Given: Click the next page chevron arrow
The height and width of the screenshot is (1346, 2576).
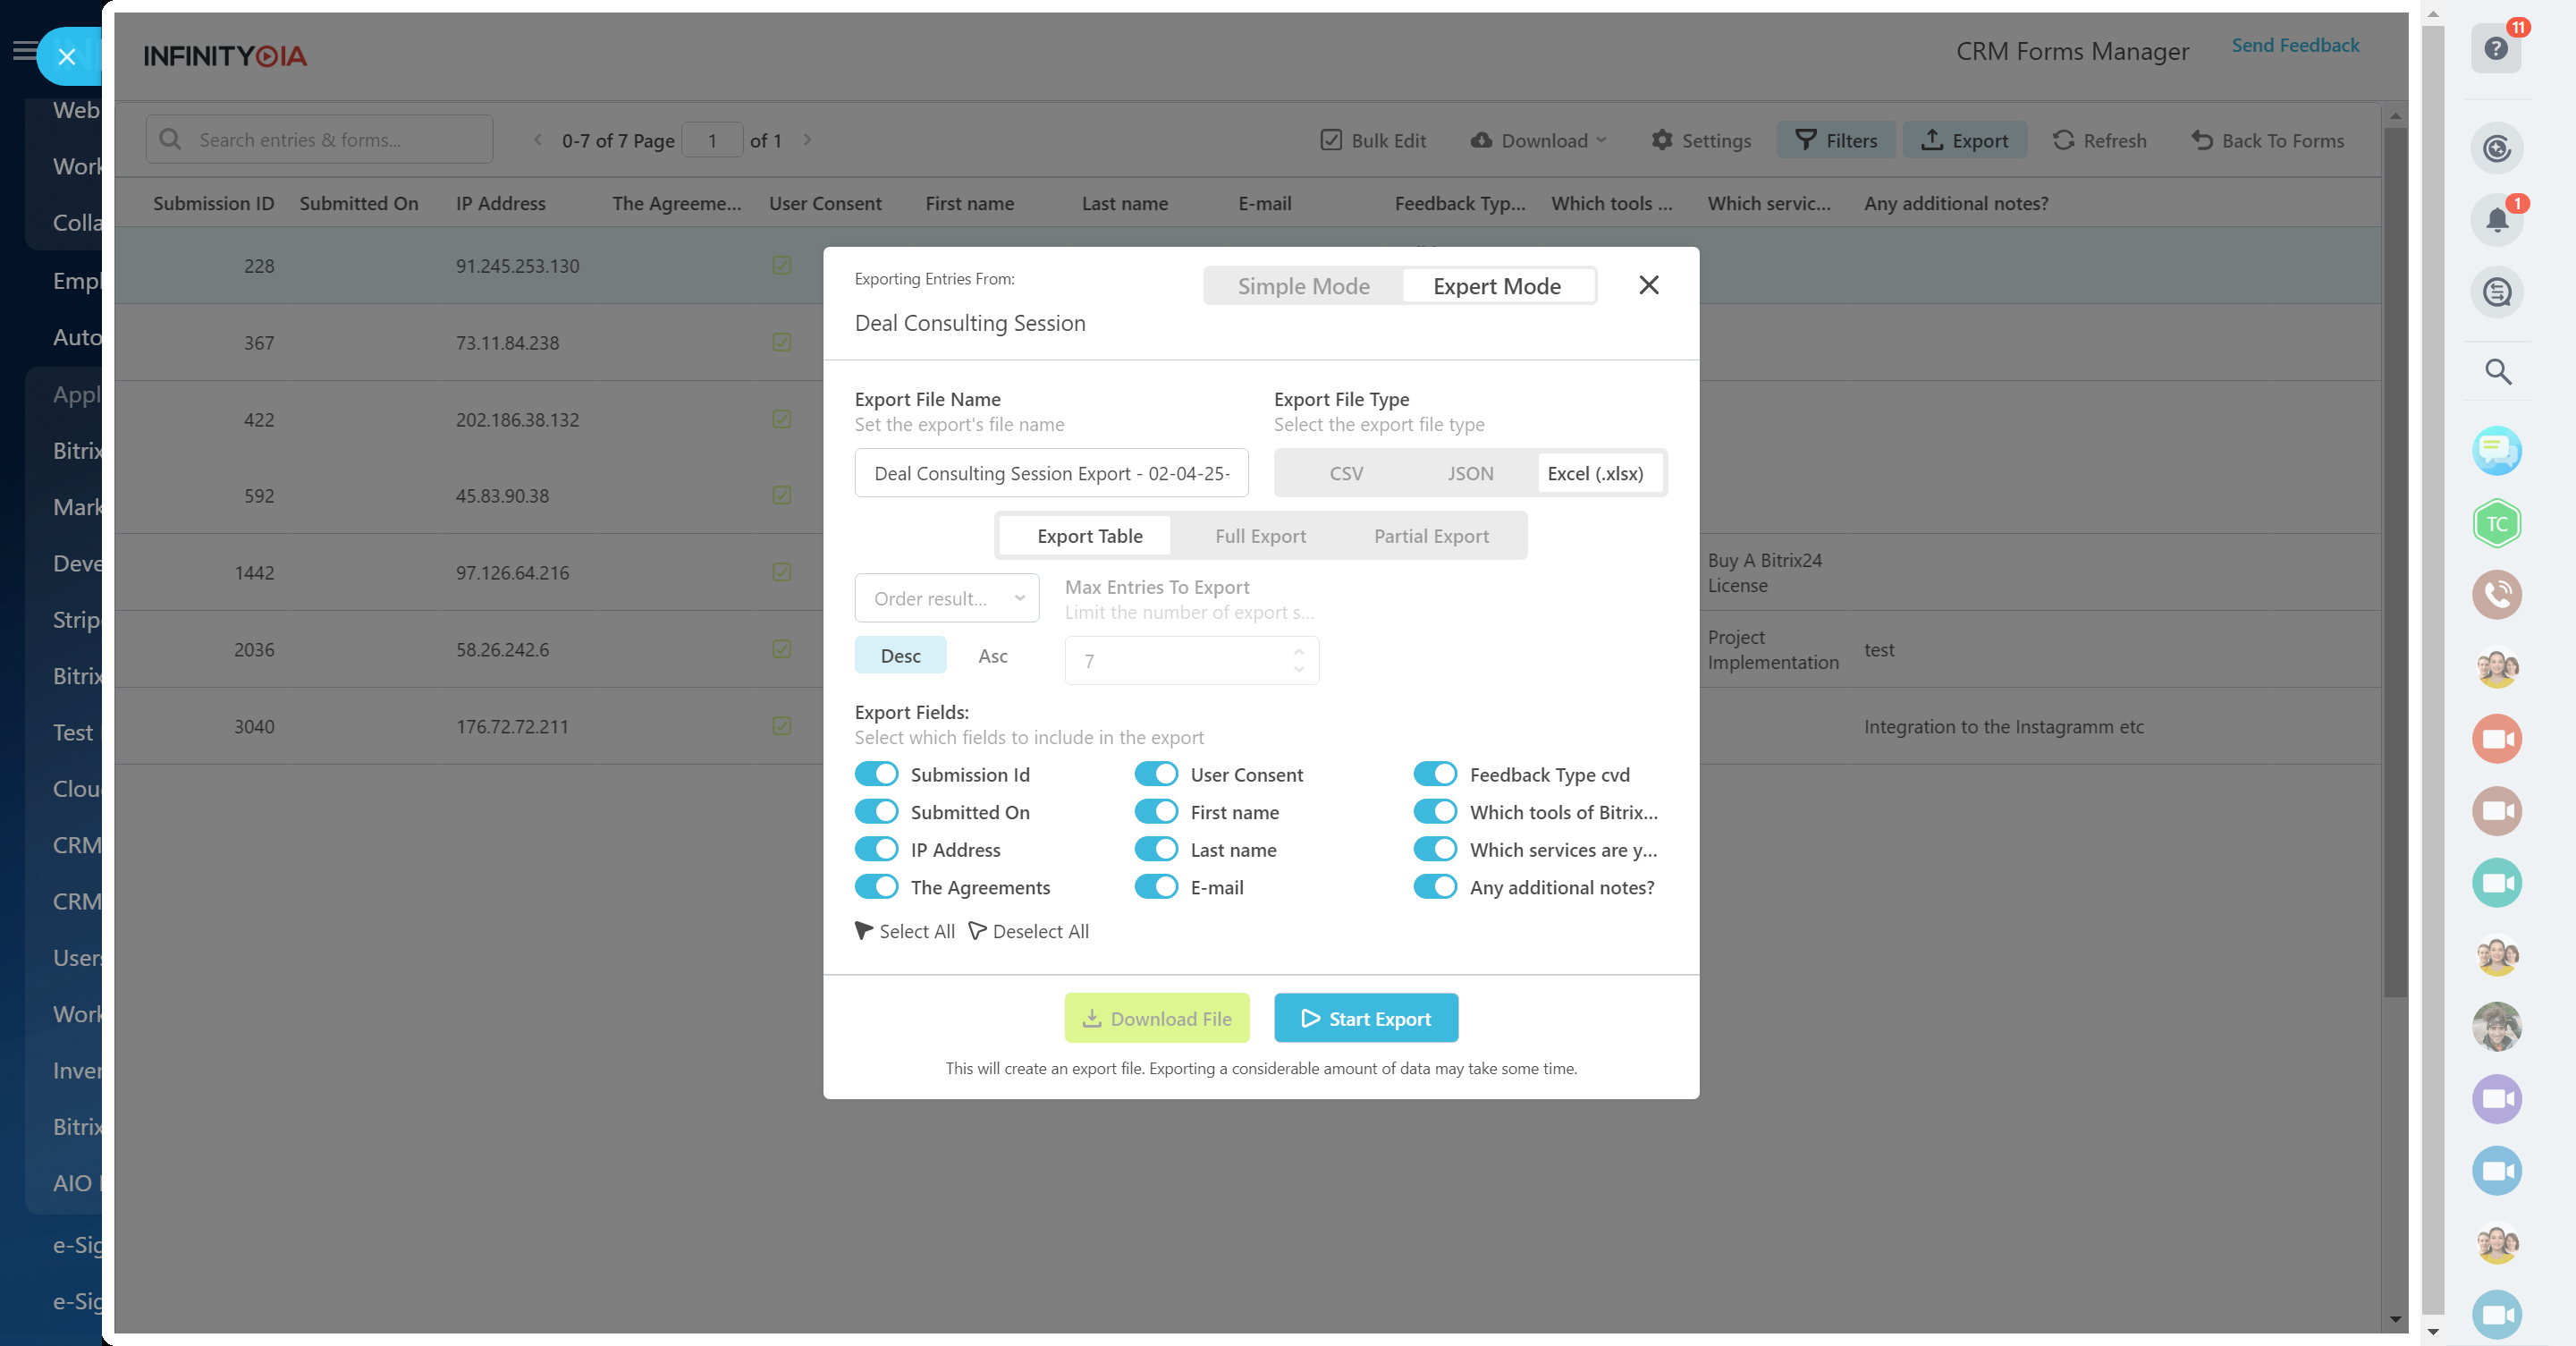Looking at the screenshot, I should pos(807,140).
